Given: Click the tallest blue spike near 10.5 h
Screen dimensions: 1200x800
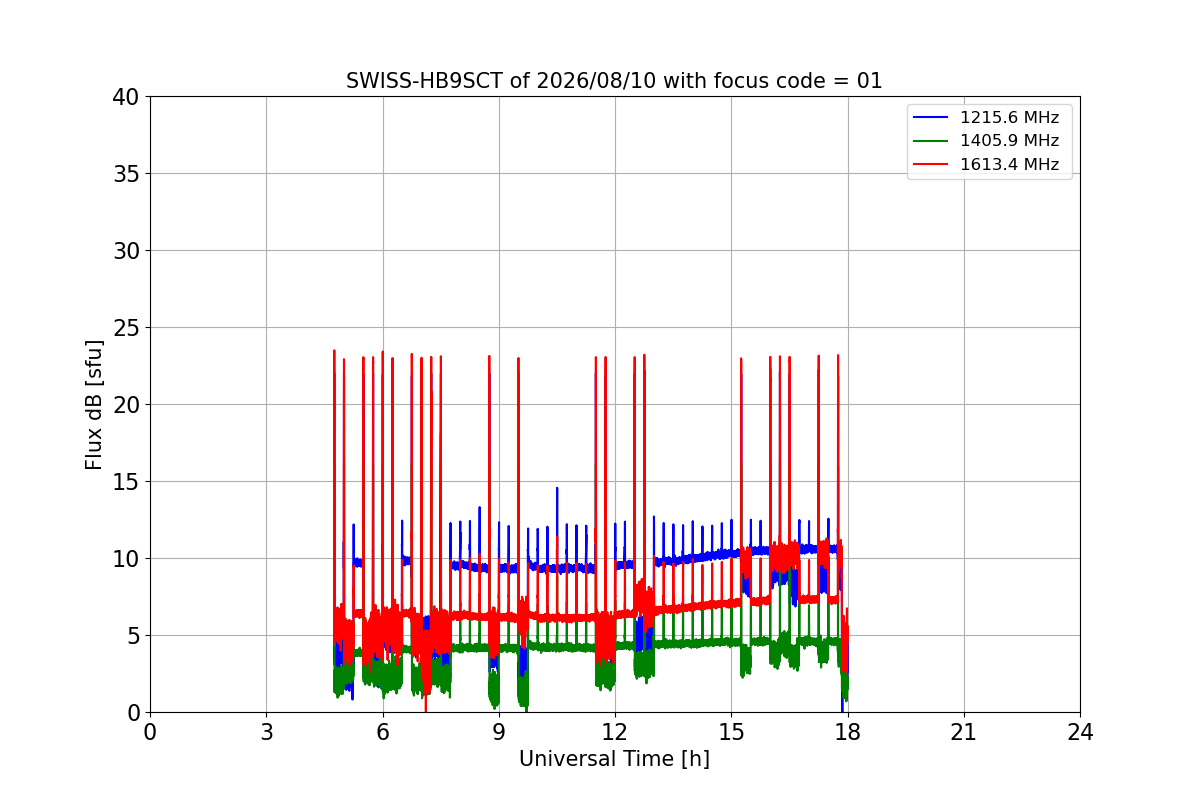Looking at the screenshot, I should [557, 510].
